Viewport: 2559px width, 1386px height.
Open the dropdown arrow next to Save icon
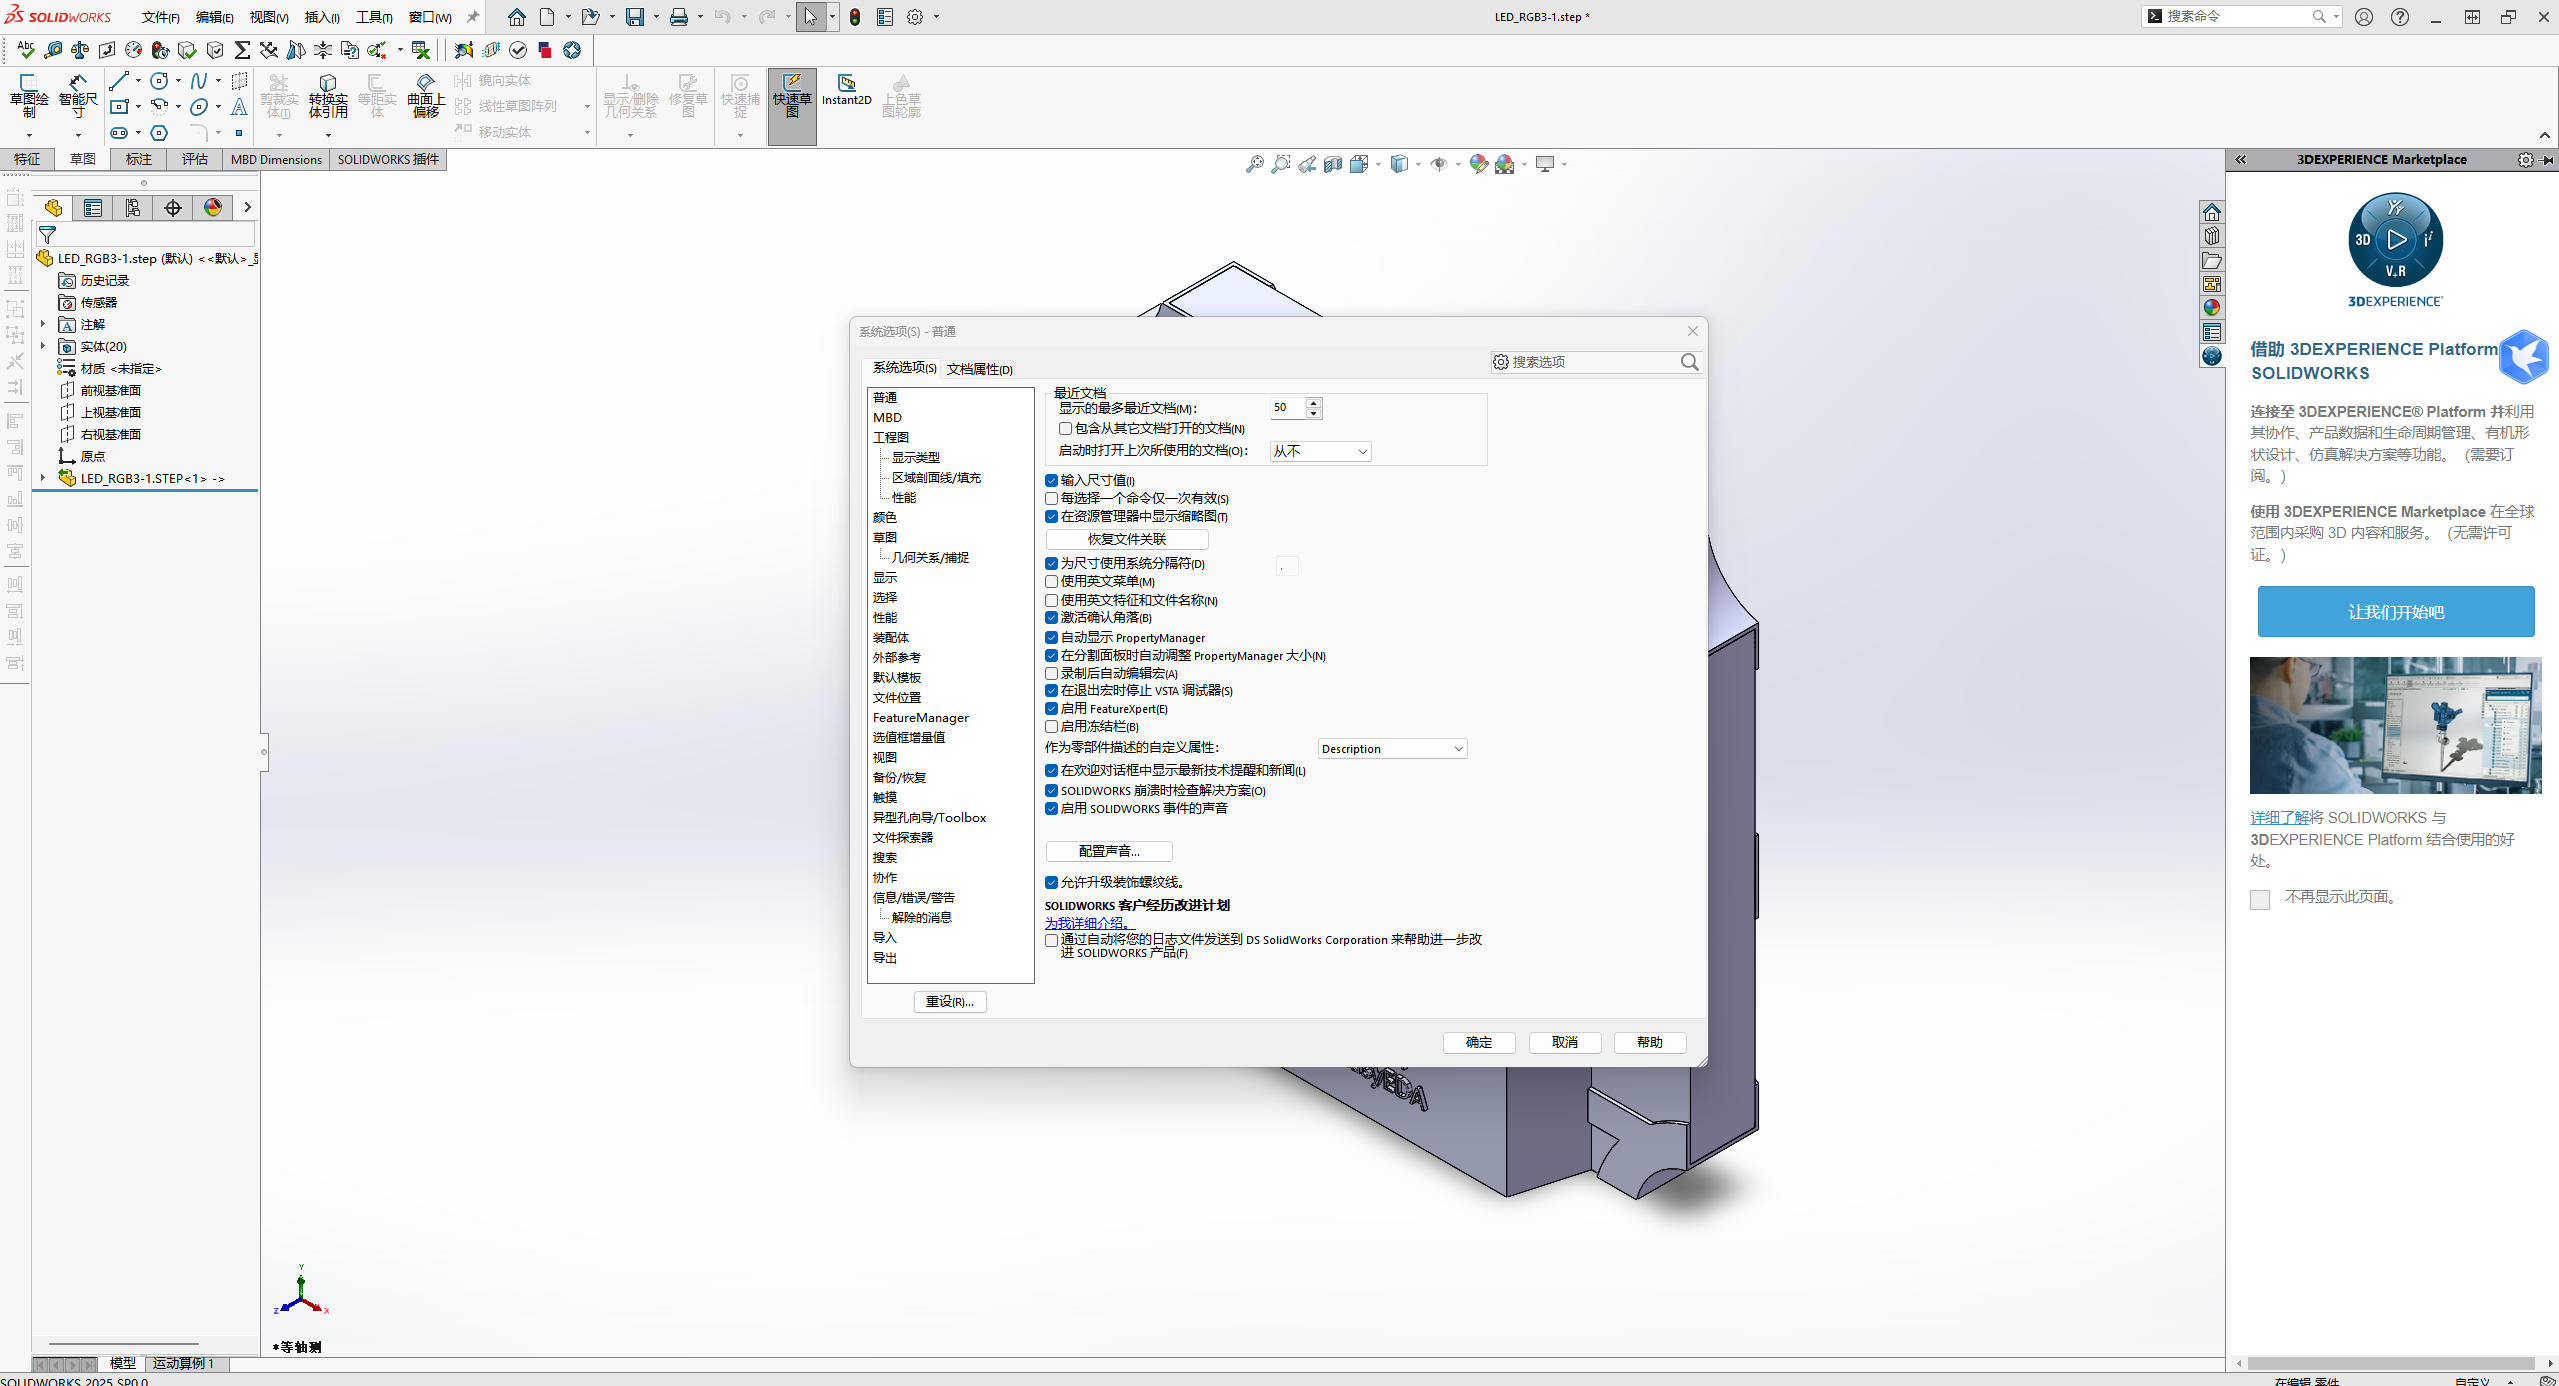(x=656, y=17)
